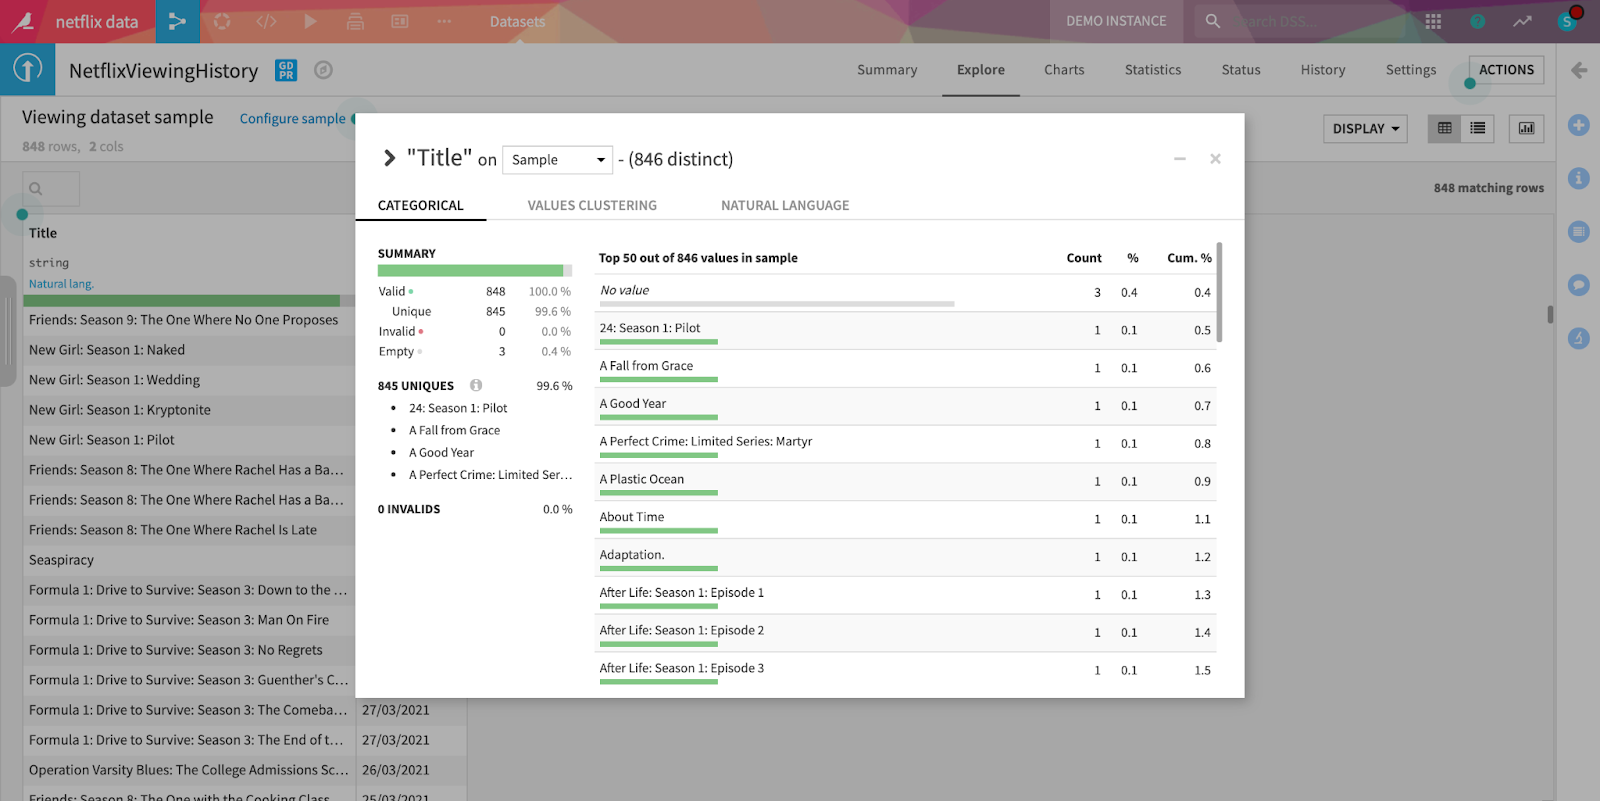Open the more options ellipsis menu

tap(444, 21)
